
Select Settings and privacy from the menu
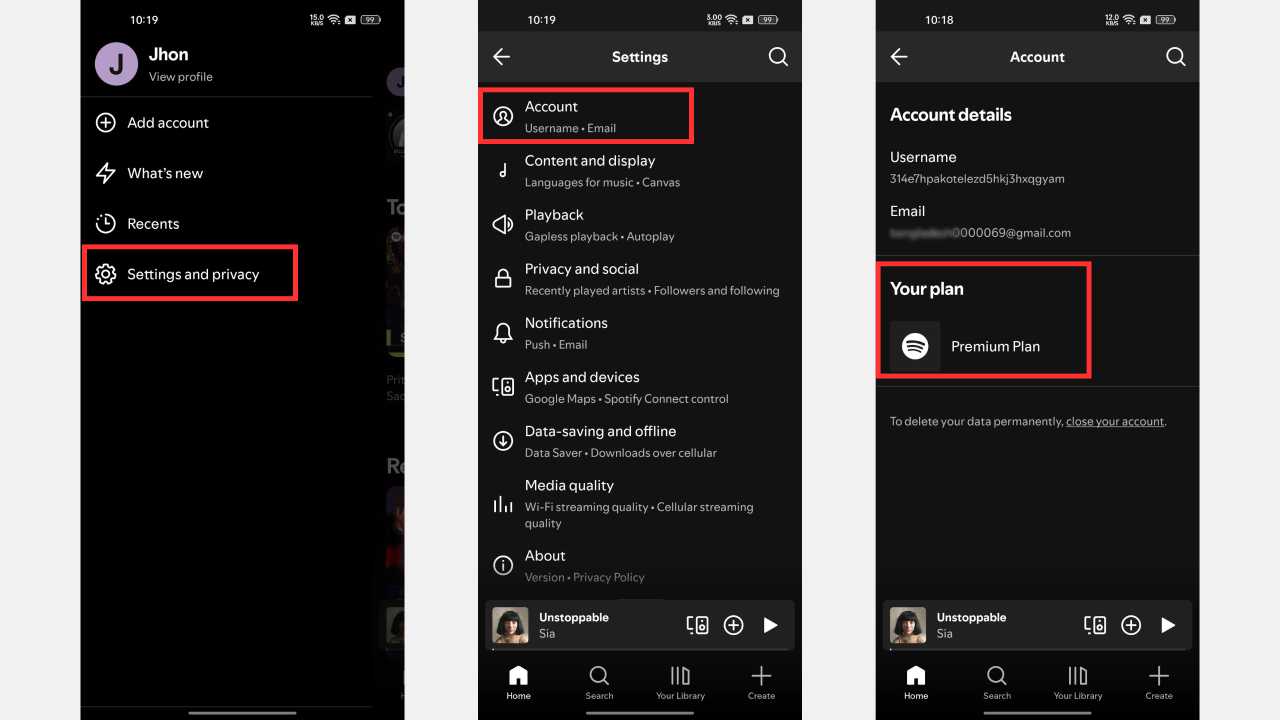tap(190, 272)
